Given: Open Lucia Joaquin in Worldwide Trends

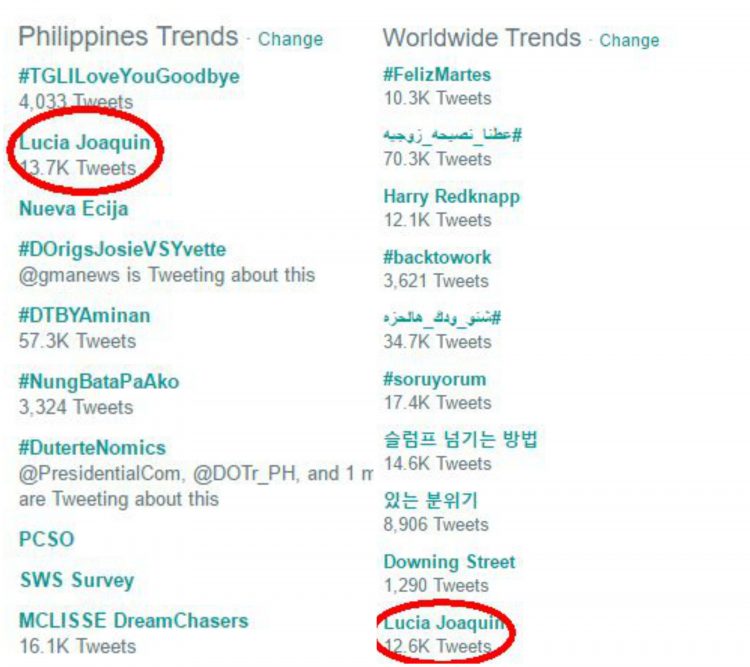Looking at the screenshot, I should click(x=443, y=623).
